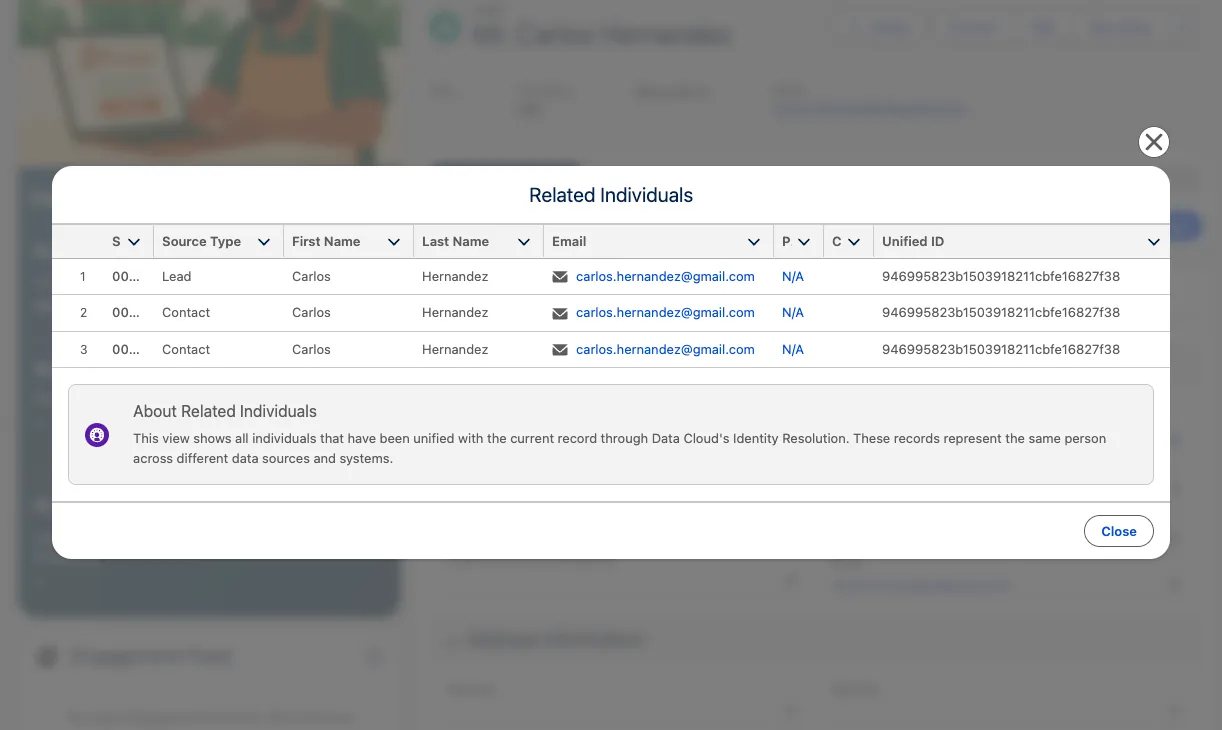The image size is (1222, 730).
Task: Open the Unified ID column dropdown
Action: (x=1153, y=242)
